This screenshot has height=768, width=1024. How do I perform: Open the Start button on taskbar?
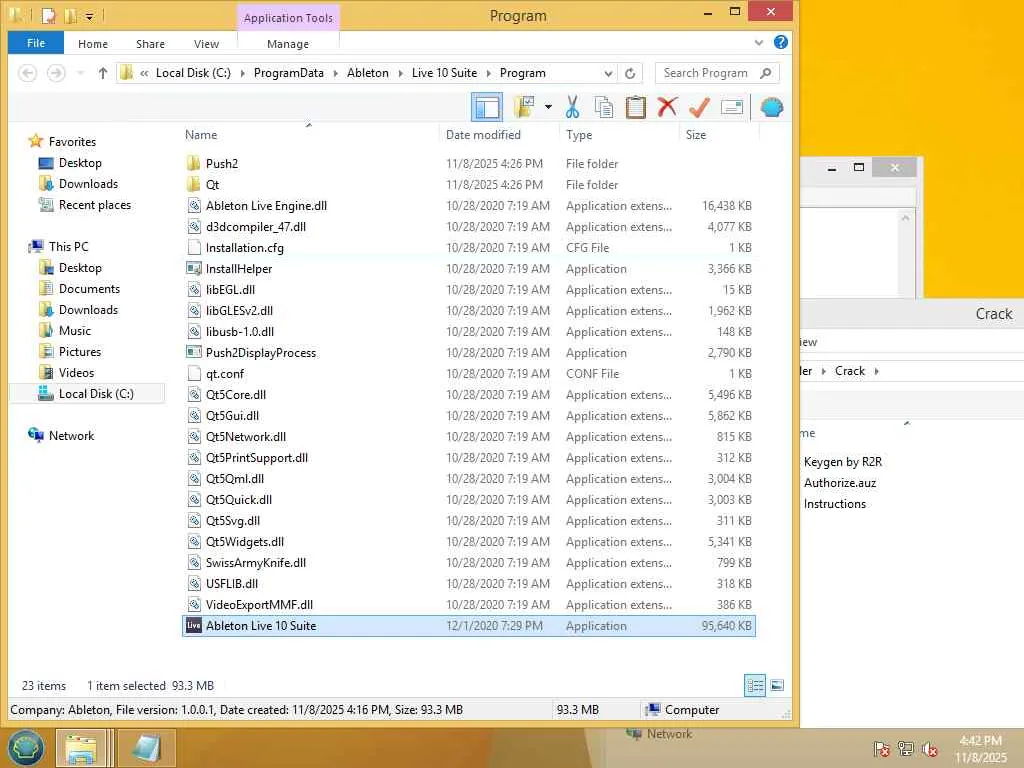click(25, 748)
